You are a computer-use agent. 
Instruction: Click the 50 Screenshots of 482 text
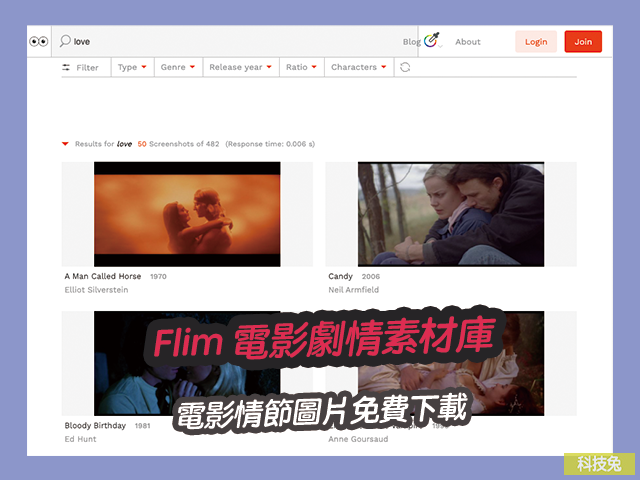[x=178, y=144]
